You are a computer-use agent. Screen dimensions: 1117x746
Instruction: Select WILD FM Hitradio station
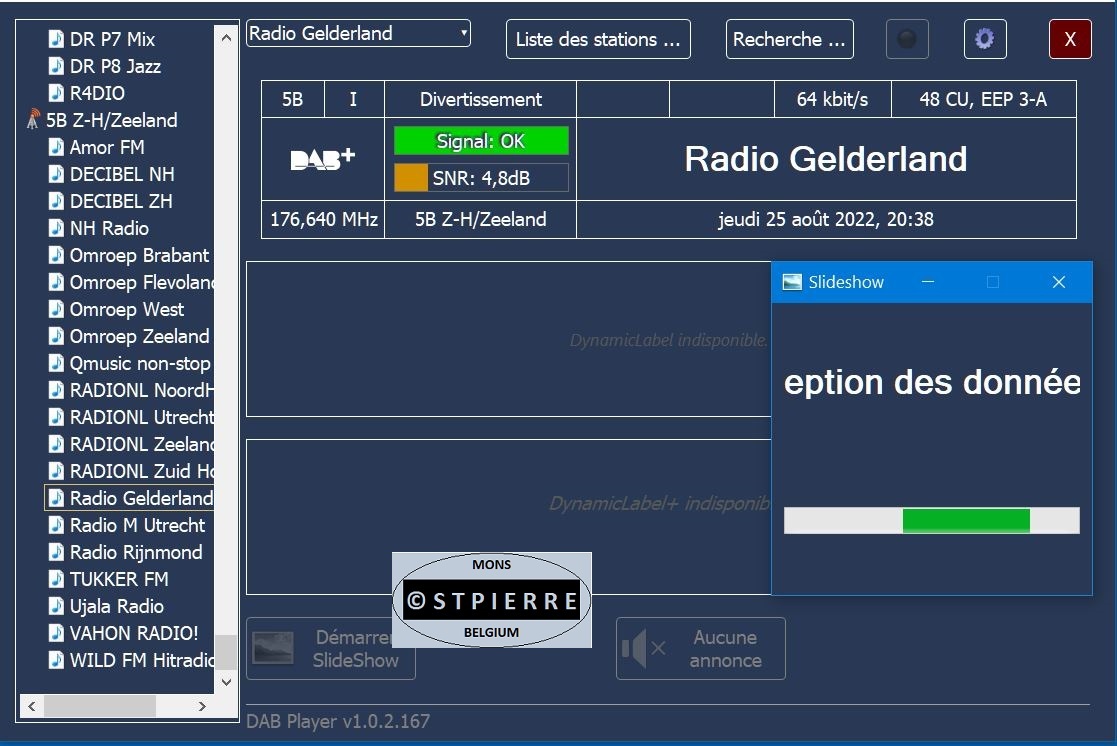click(x=141, y=660)
